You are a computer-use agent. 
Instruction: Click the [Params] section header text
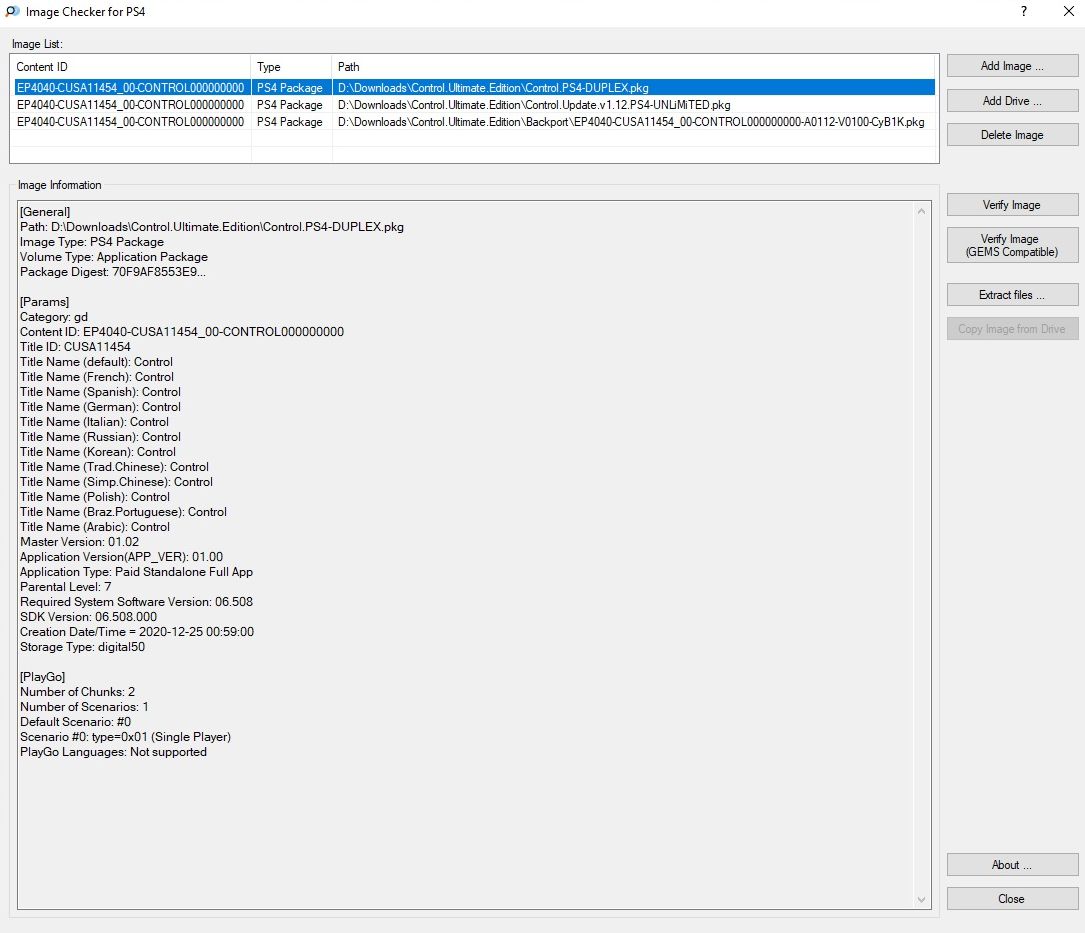(44, 302)
